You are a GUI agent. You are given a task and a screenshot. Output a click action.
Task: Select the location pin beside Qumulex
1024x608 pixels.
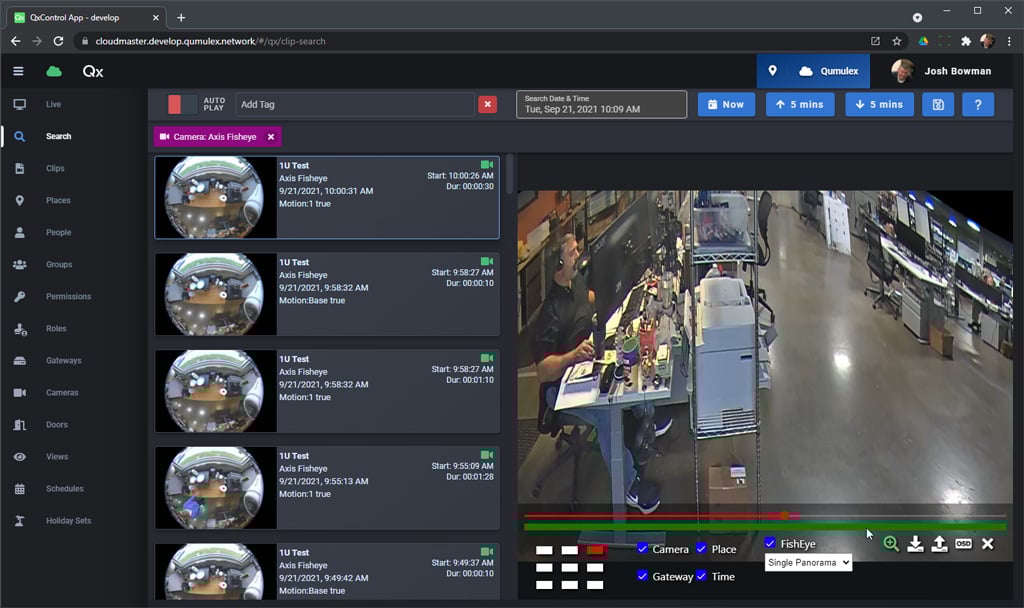click(773, 70)
